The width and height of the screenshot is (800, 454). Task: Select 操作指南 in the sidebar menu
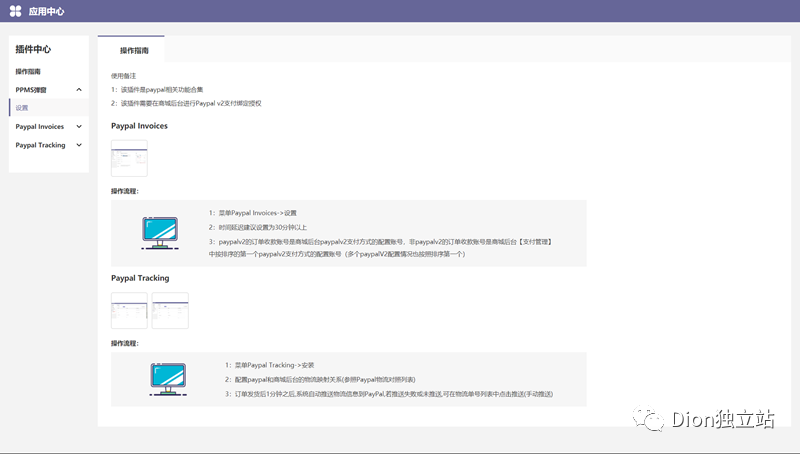point(28,71)
